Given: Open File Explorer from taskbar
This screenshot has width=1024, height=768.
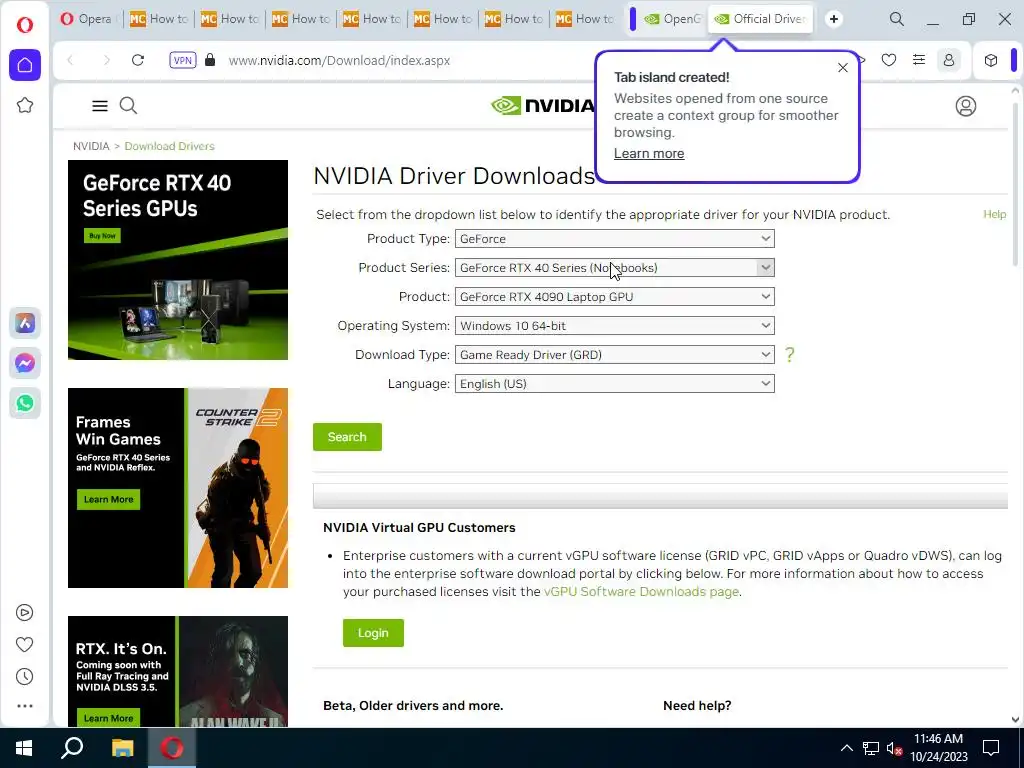Looking at the screenshot, I should pos(122,748).
